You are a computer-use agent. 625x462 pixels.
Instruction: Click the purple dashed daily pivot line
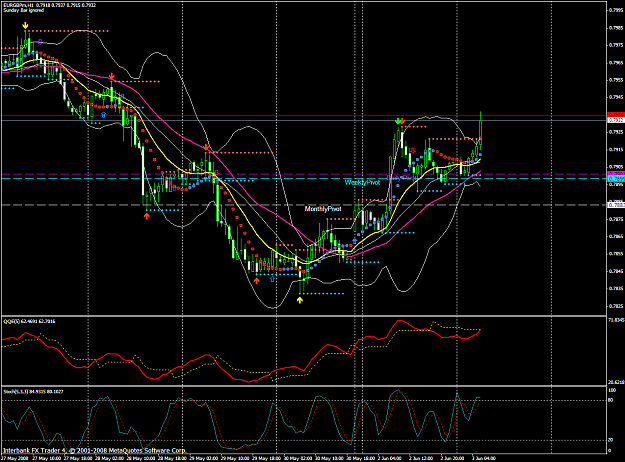(x=303, y=174)
